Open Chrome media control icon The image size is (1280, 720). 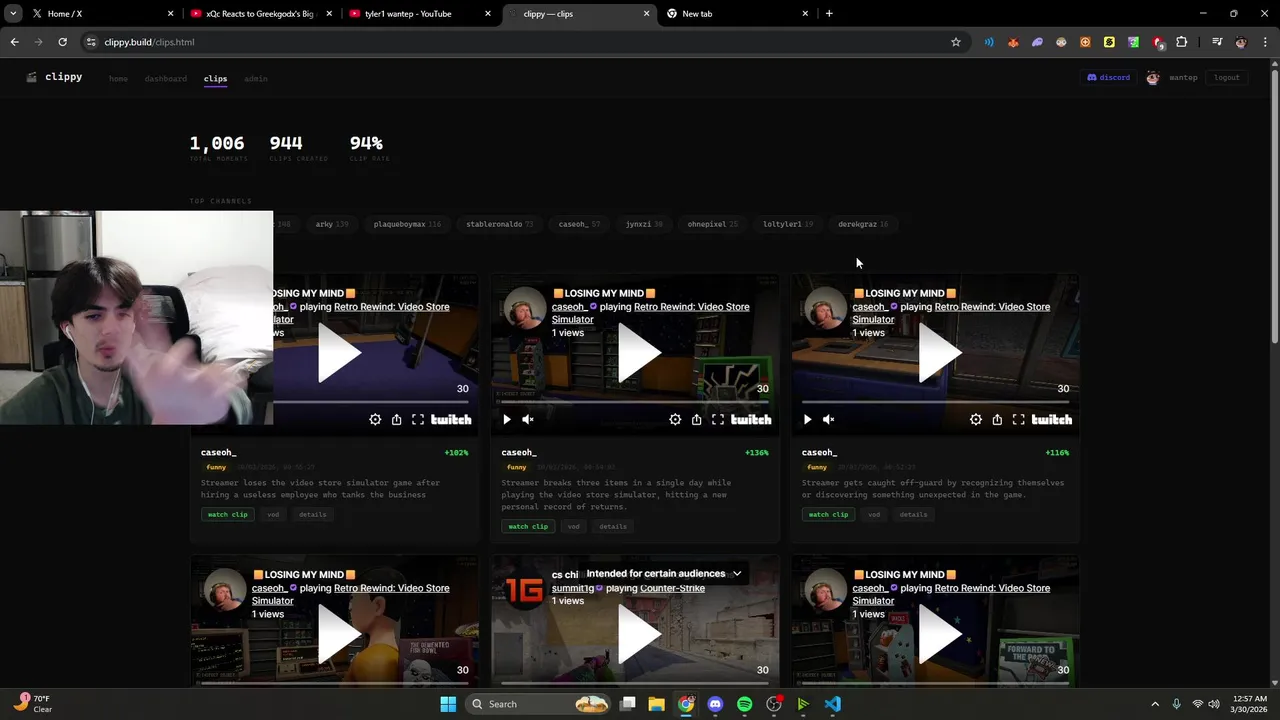[1217, 42]
